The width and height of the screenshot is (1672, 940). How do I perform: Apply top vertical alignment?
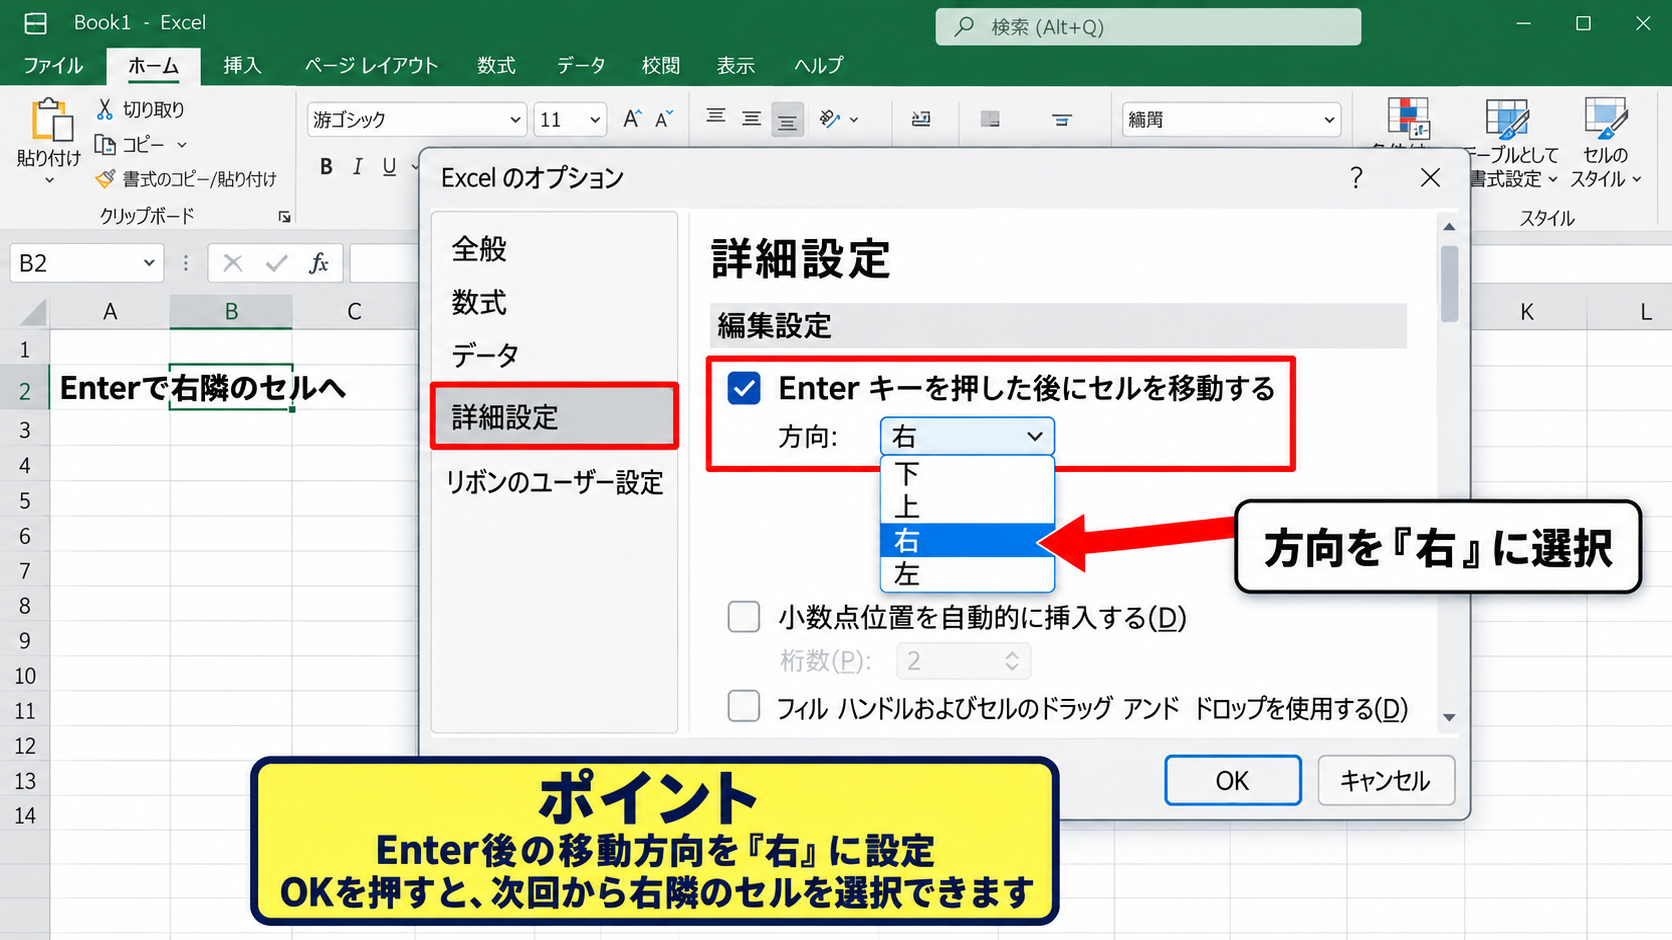click(716, 118)
